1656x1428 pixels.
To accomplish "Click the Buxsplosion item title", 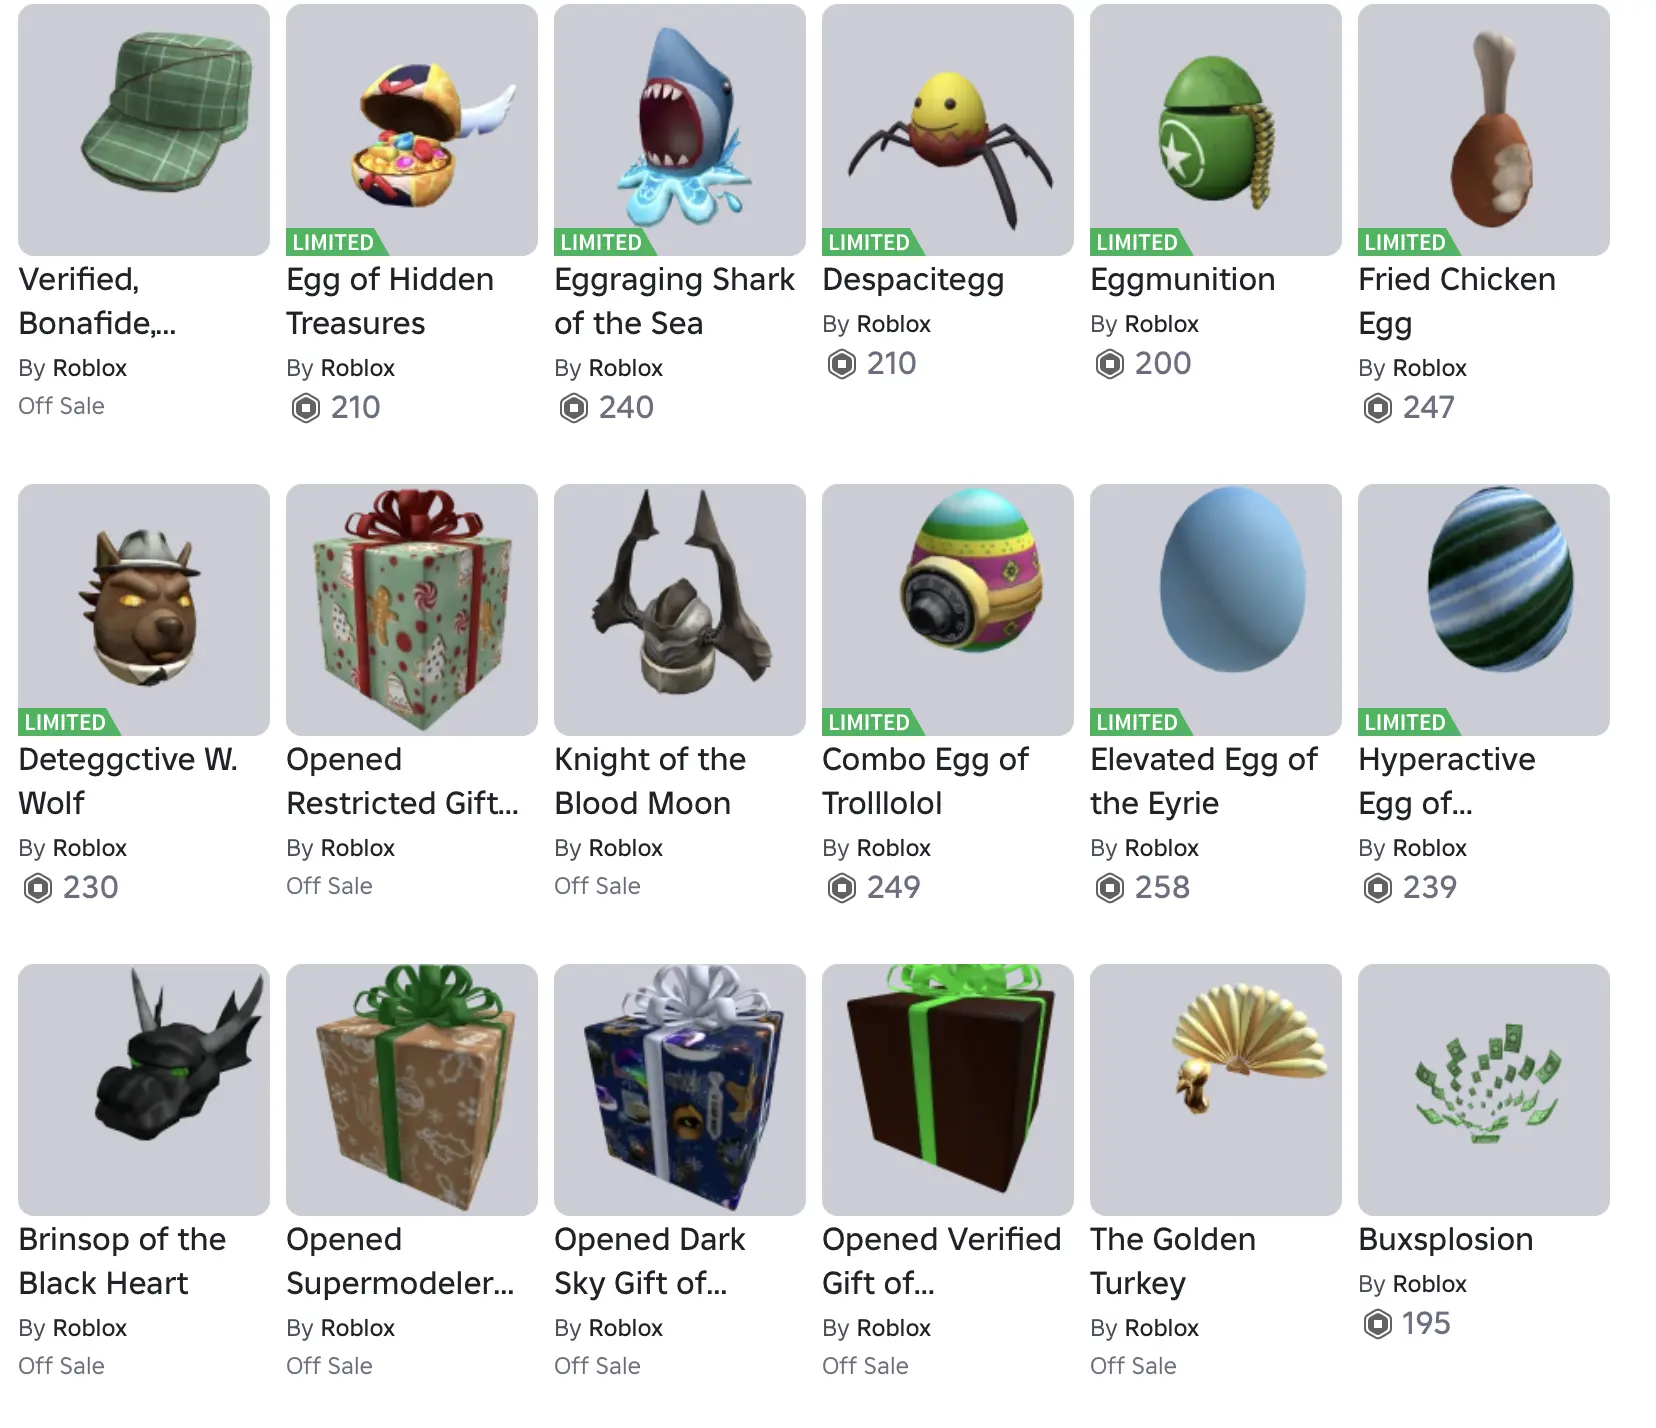I will tap(1446, 1239).
